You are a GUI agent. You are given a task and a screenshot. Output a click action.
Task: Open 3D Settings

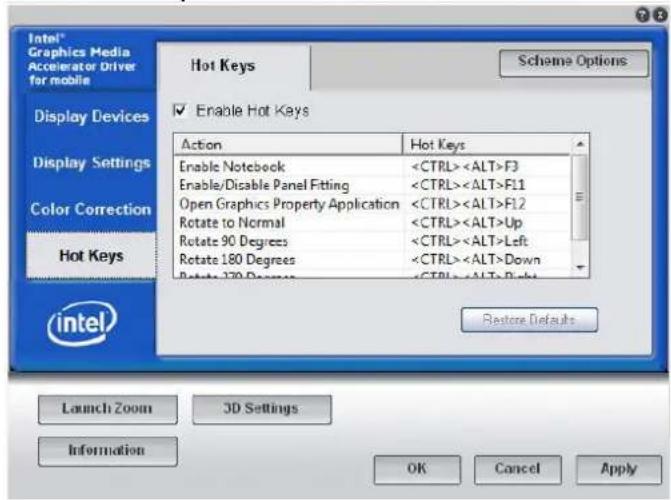pyautogui.click(x=261, y=409)
